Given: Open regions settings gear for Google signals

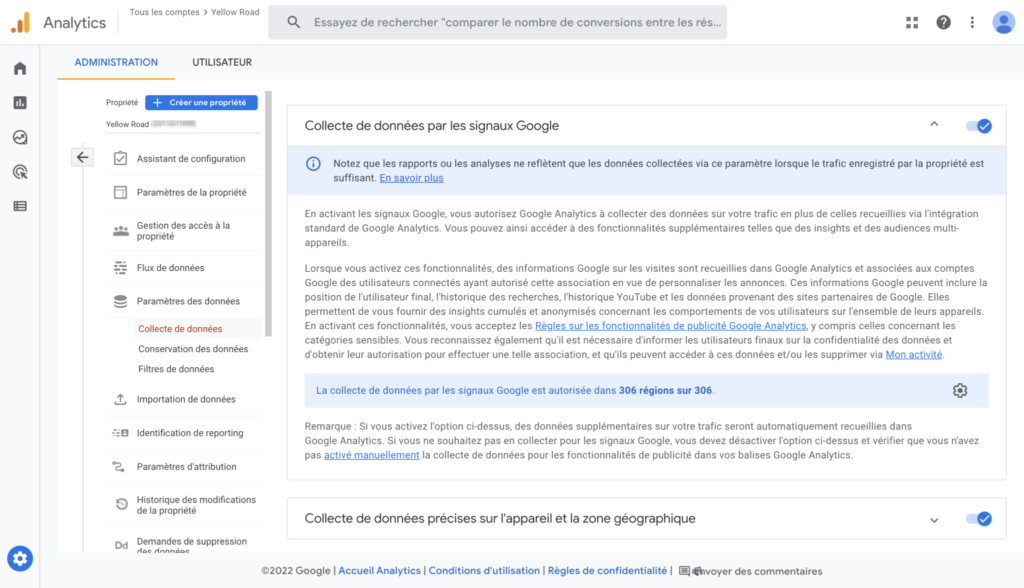Looking at the screenshot, I should pos(960,390).
